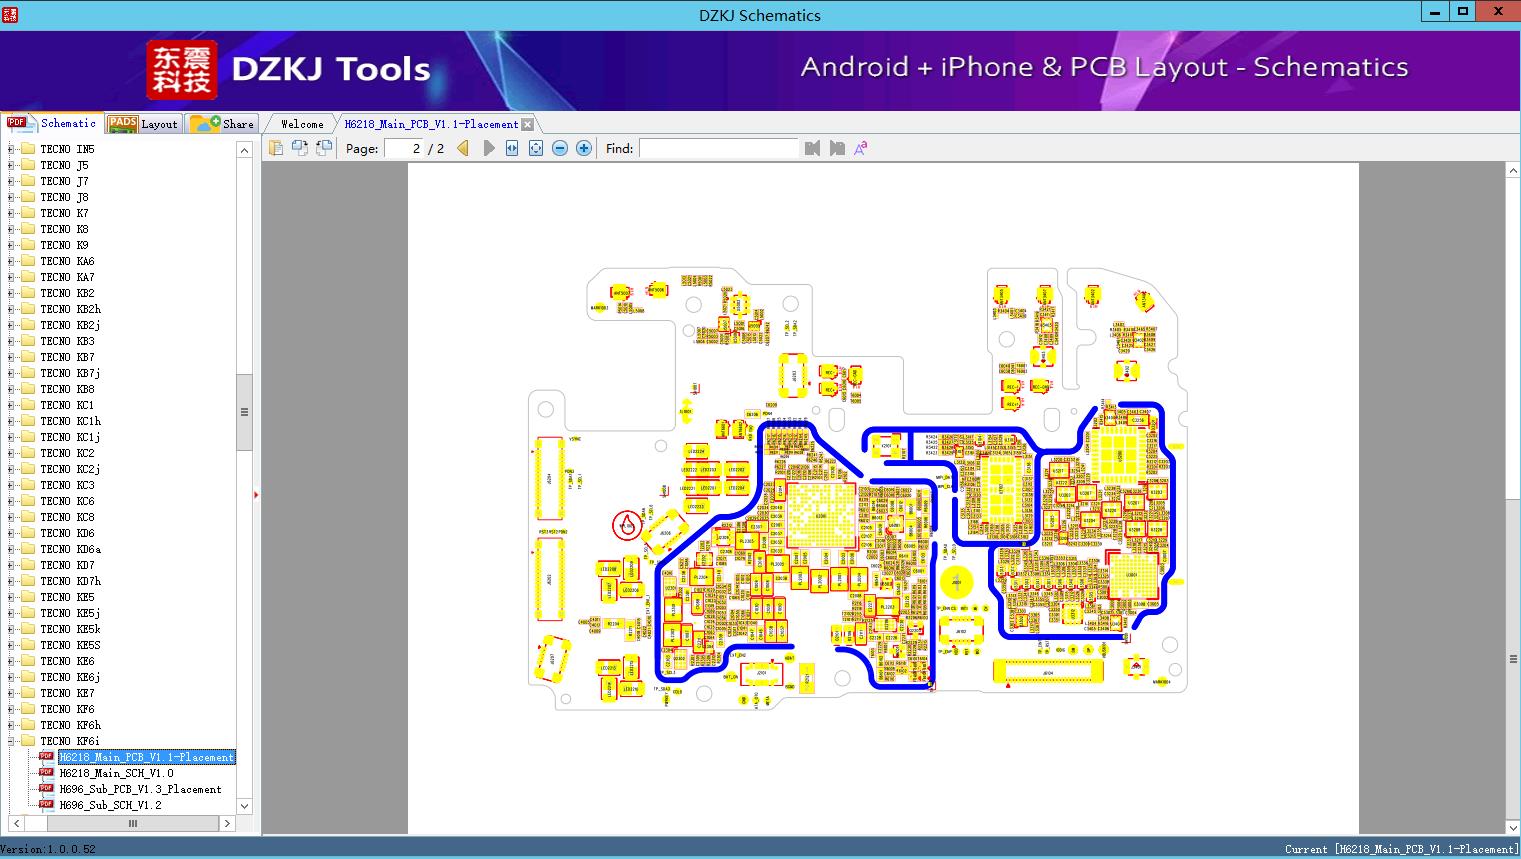Switch to the Welcome tab

(301, 124)
